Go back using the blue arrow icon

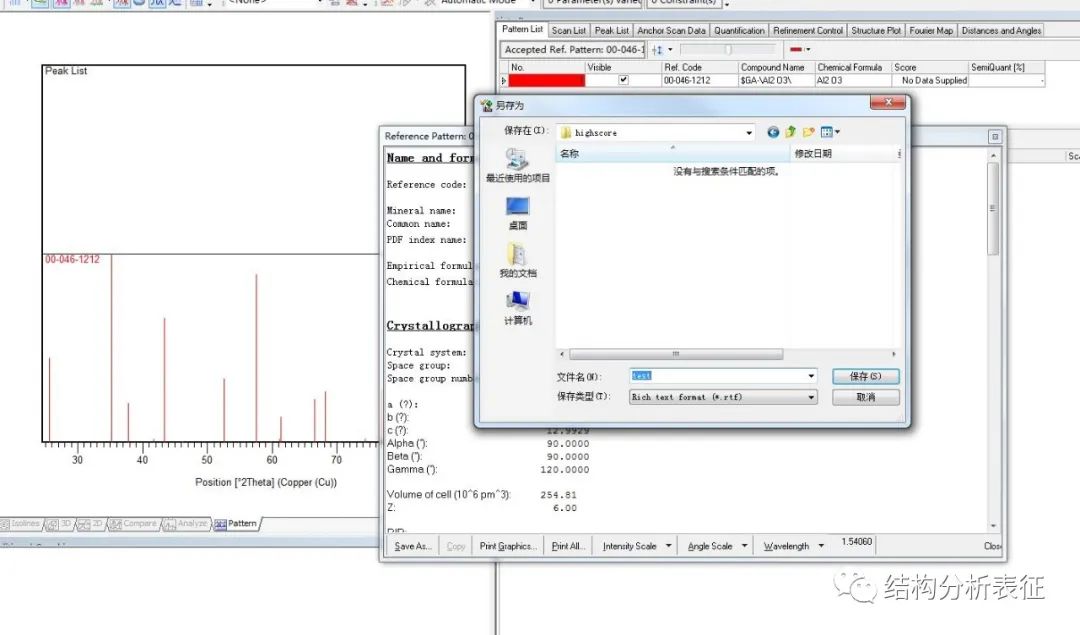(x=773, y=132)
